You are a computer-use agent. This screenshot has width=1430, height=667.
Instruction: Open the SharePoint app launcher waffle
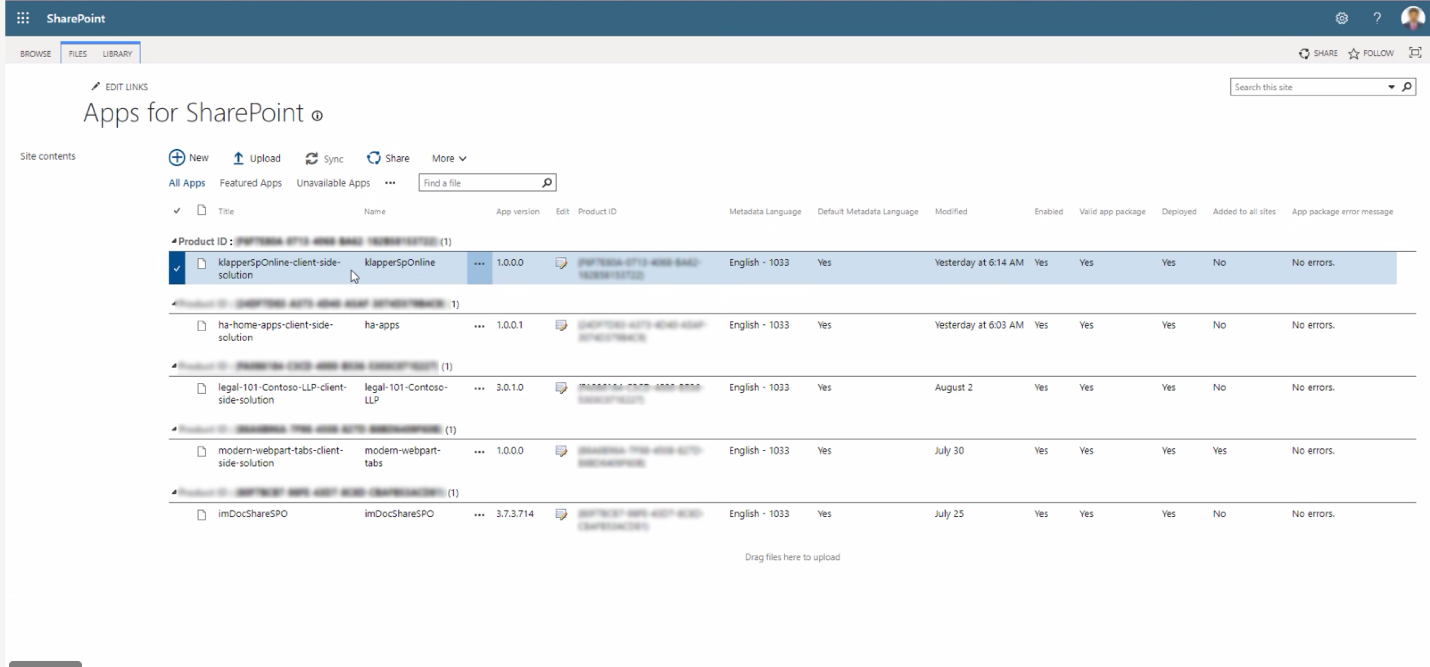pyautogui.click(x=23, y=18)
